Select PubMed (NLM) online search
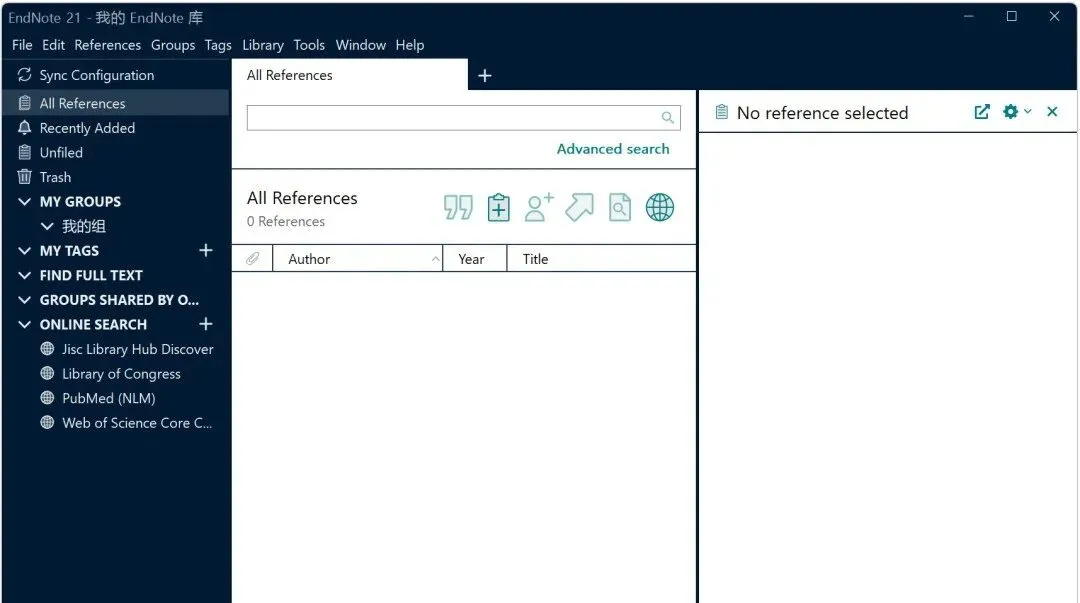The image size is (1080, 603). 109,398
